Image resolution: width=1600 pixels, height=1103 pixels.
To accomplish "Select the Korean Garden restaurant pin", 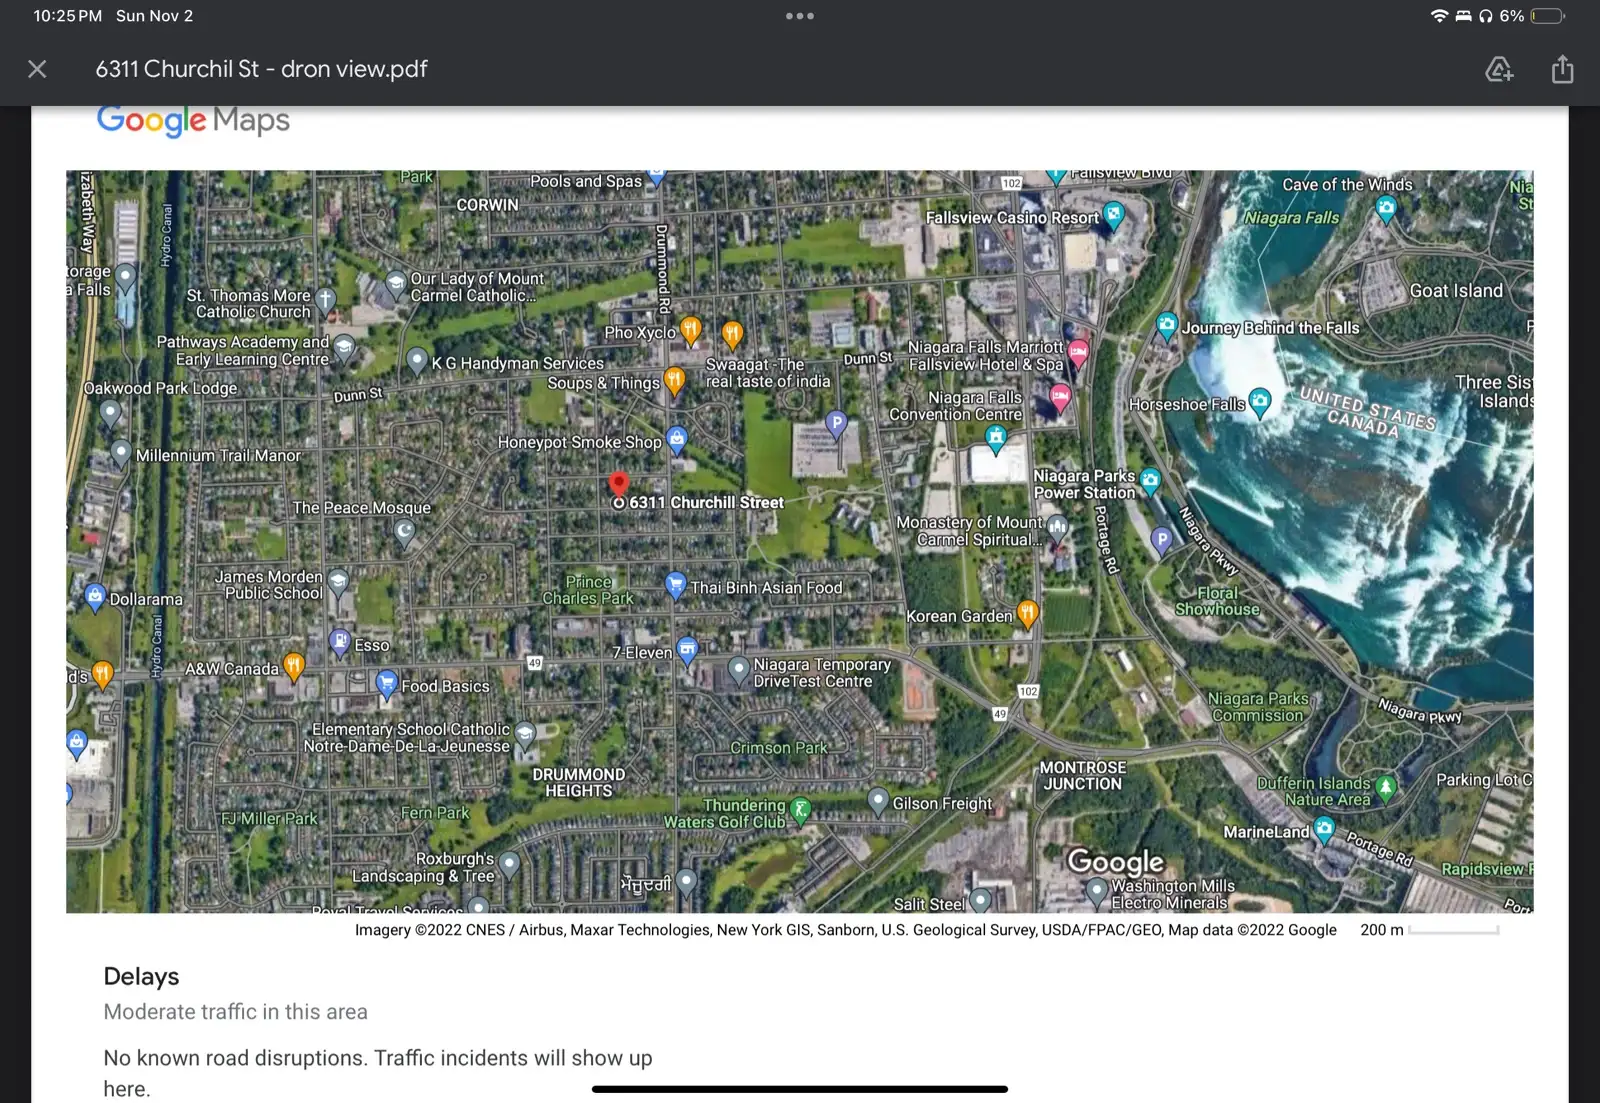I will coord(1027,613).
